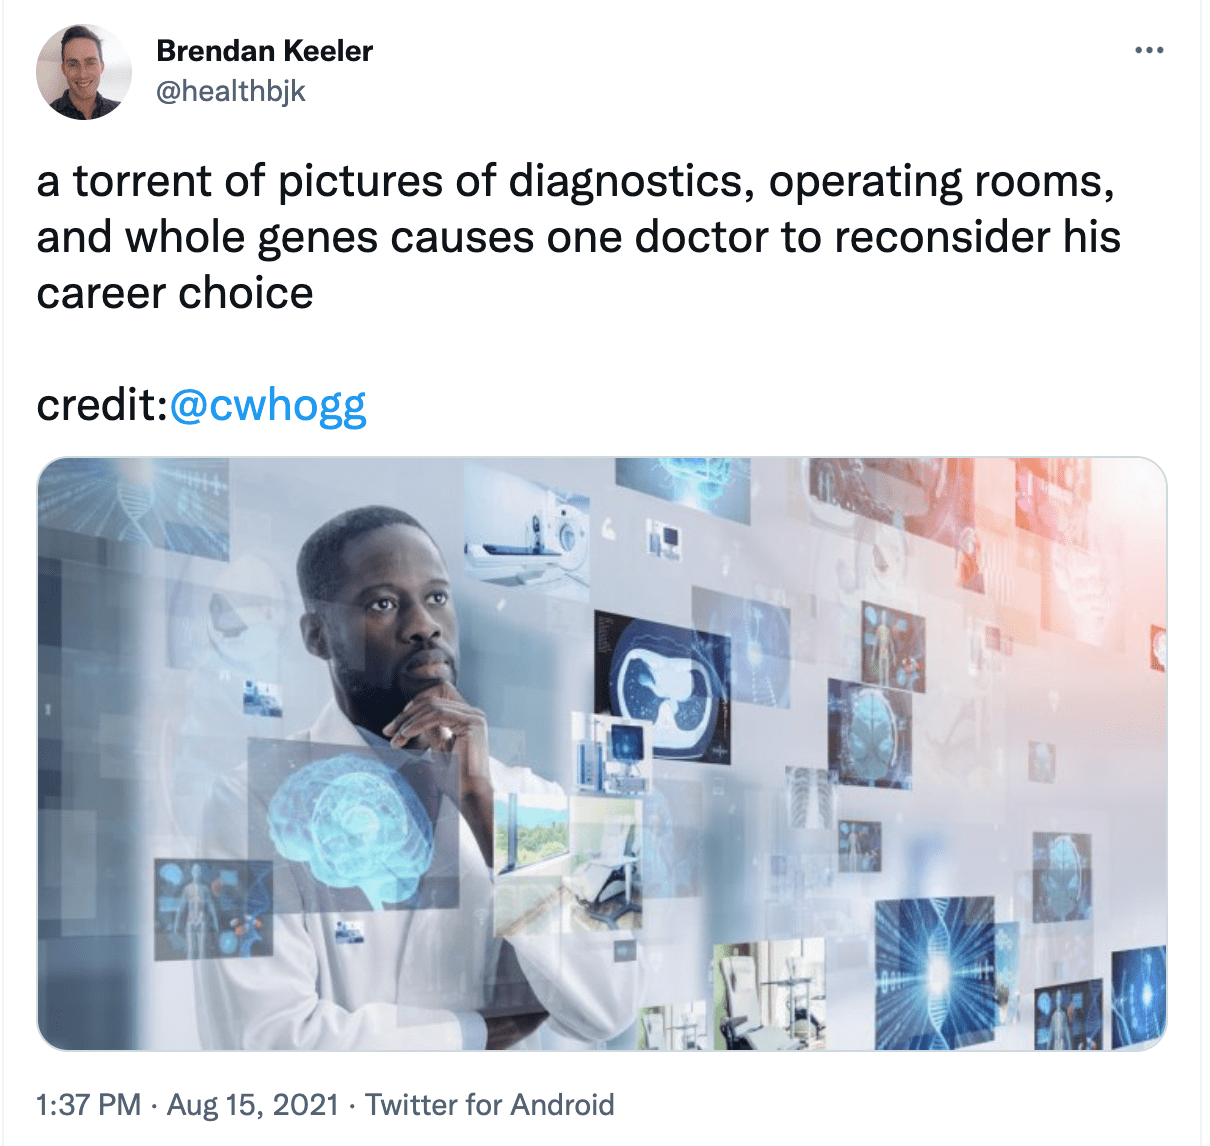
Task: Open the @cwhogg mention link
Action: click(x=268, y=405)
